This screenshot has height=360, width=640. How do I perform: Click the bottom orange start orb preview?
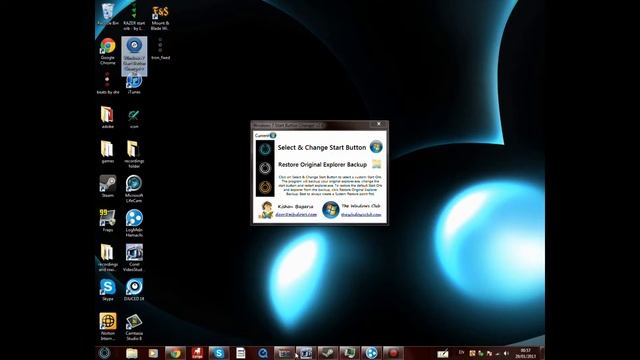265,187
